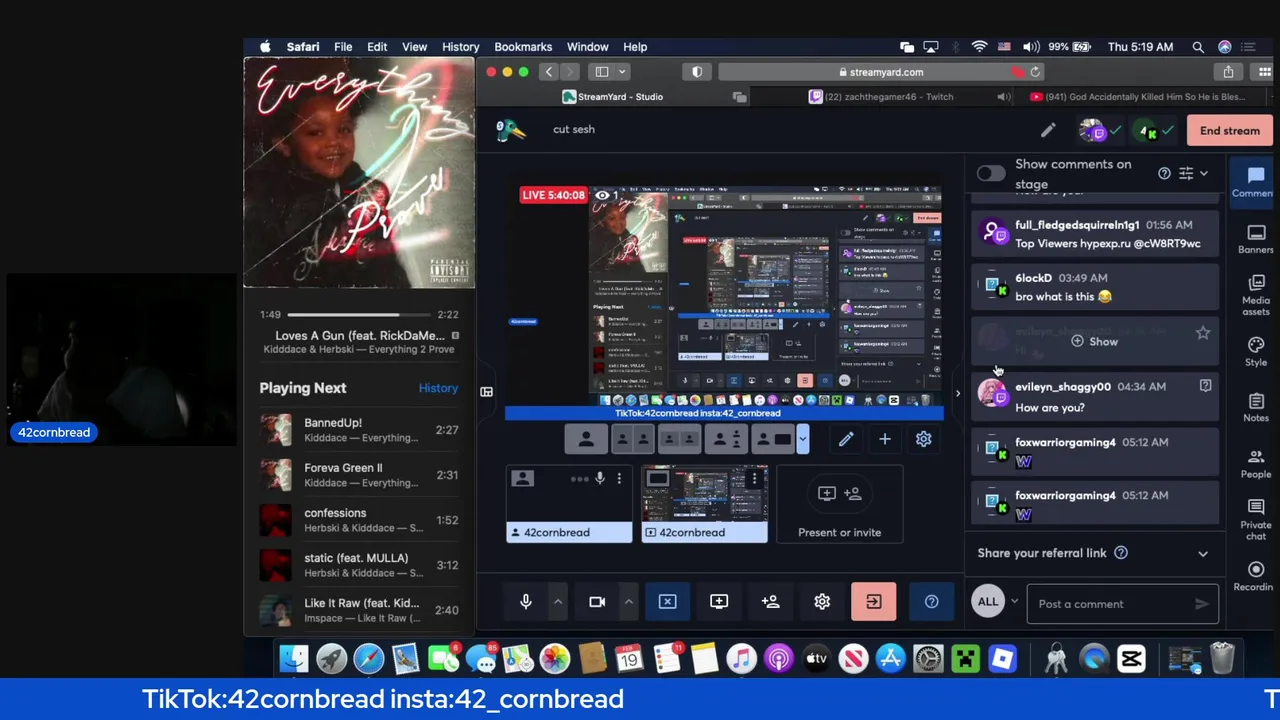Expand microphone options caret
The height and width of the screenshot is (720, 1280).
click(x=558, y=601)
